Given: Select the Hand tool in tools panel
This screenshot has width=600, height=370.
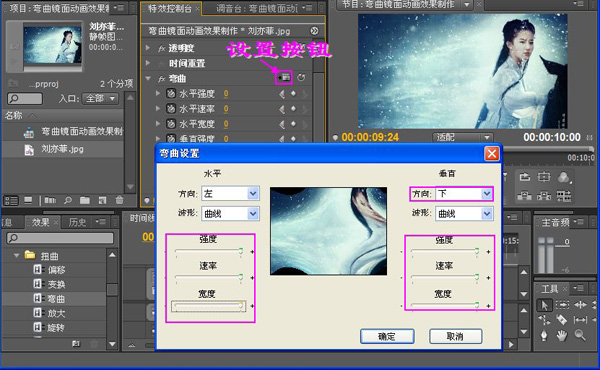Looking at the screenshot, I should (x=562, y=336).
